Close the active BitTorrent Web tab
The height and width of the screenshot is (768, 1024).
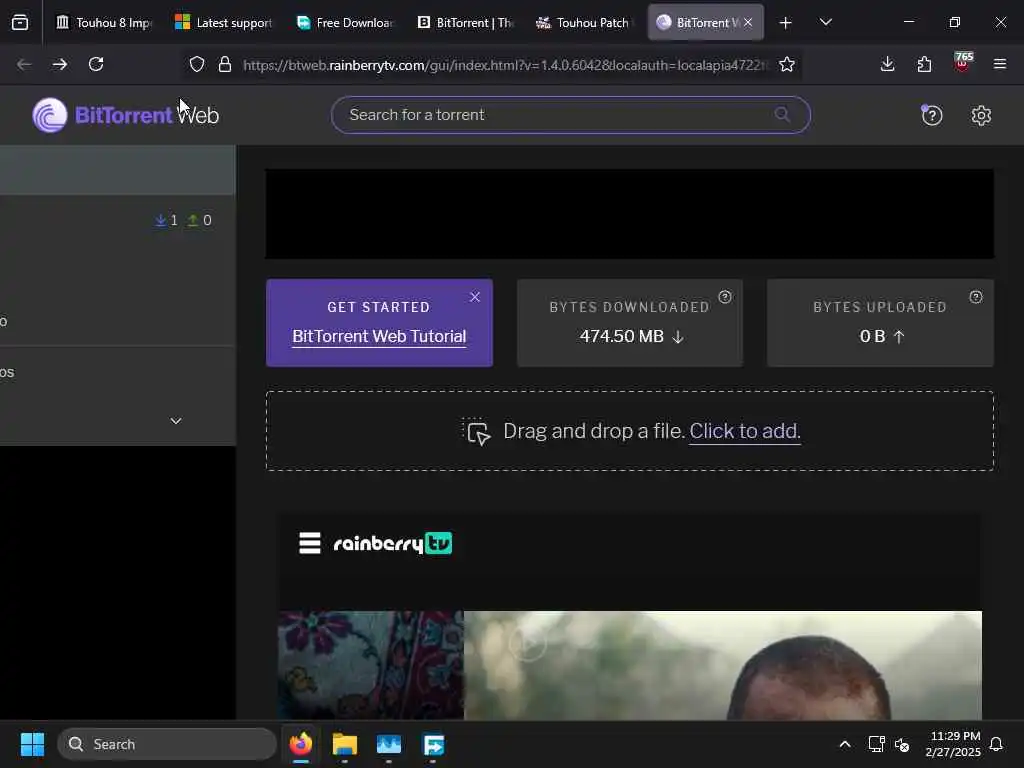(748, 23)
